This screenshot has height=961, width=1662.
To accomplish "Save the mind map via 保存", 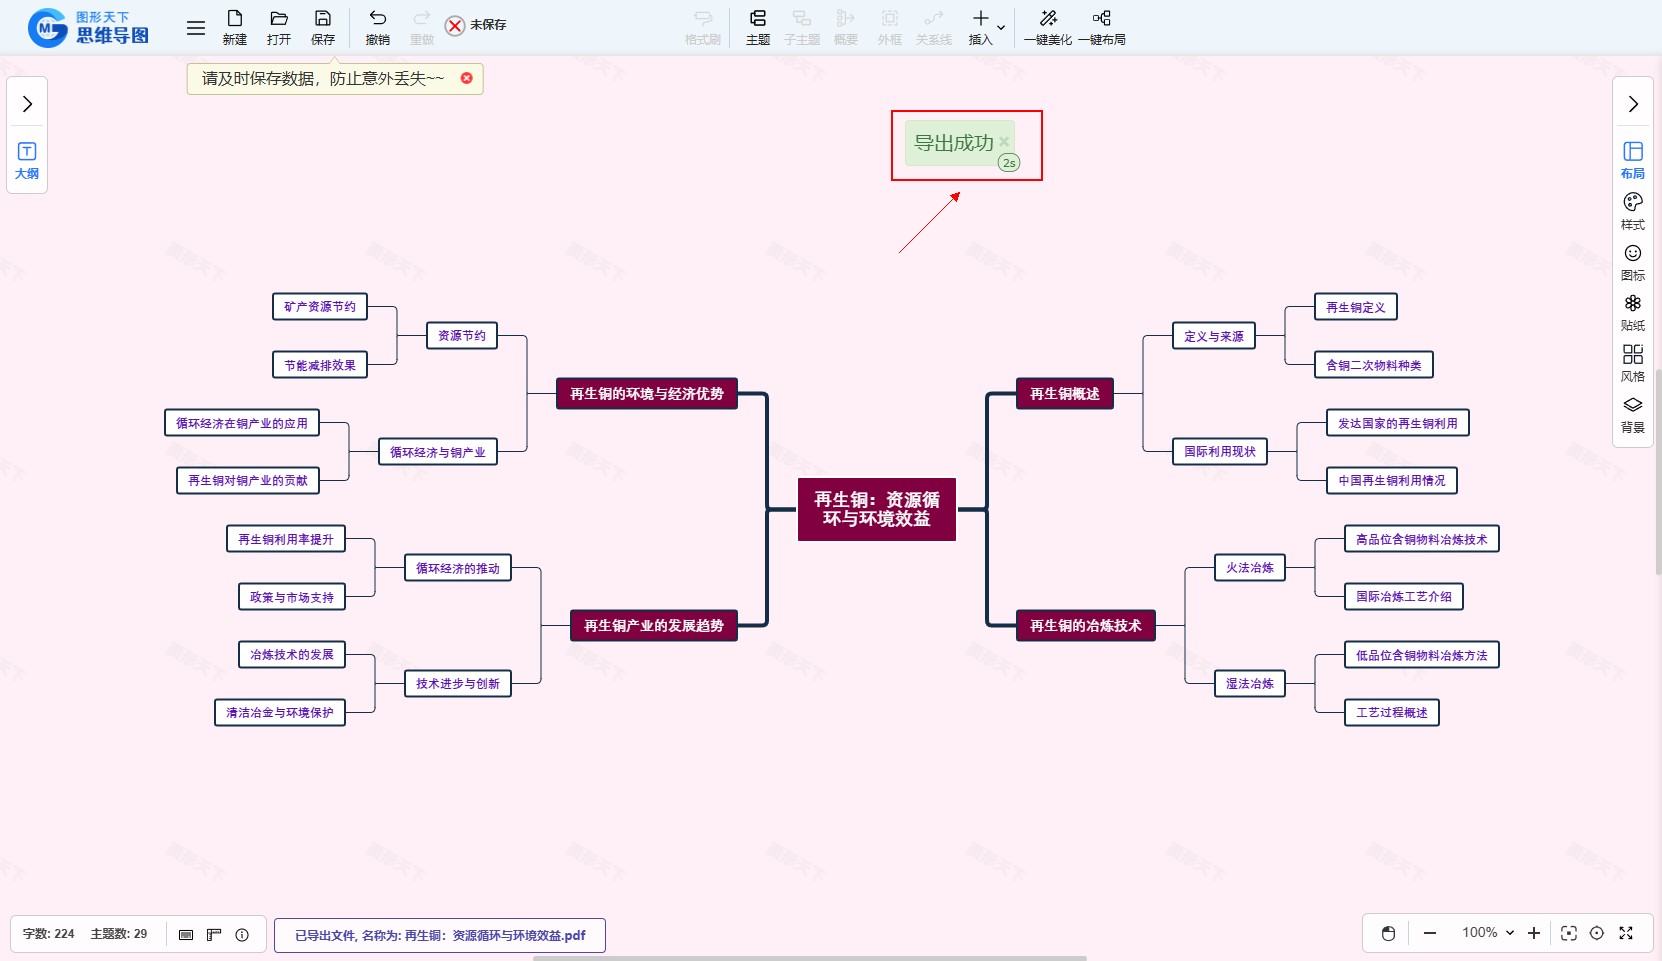I will pyautogui.click(x=323, y=27).
